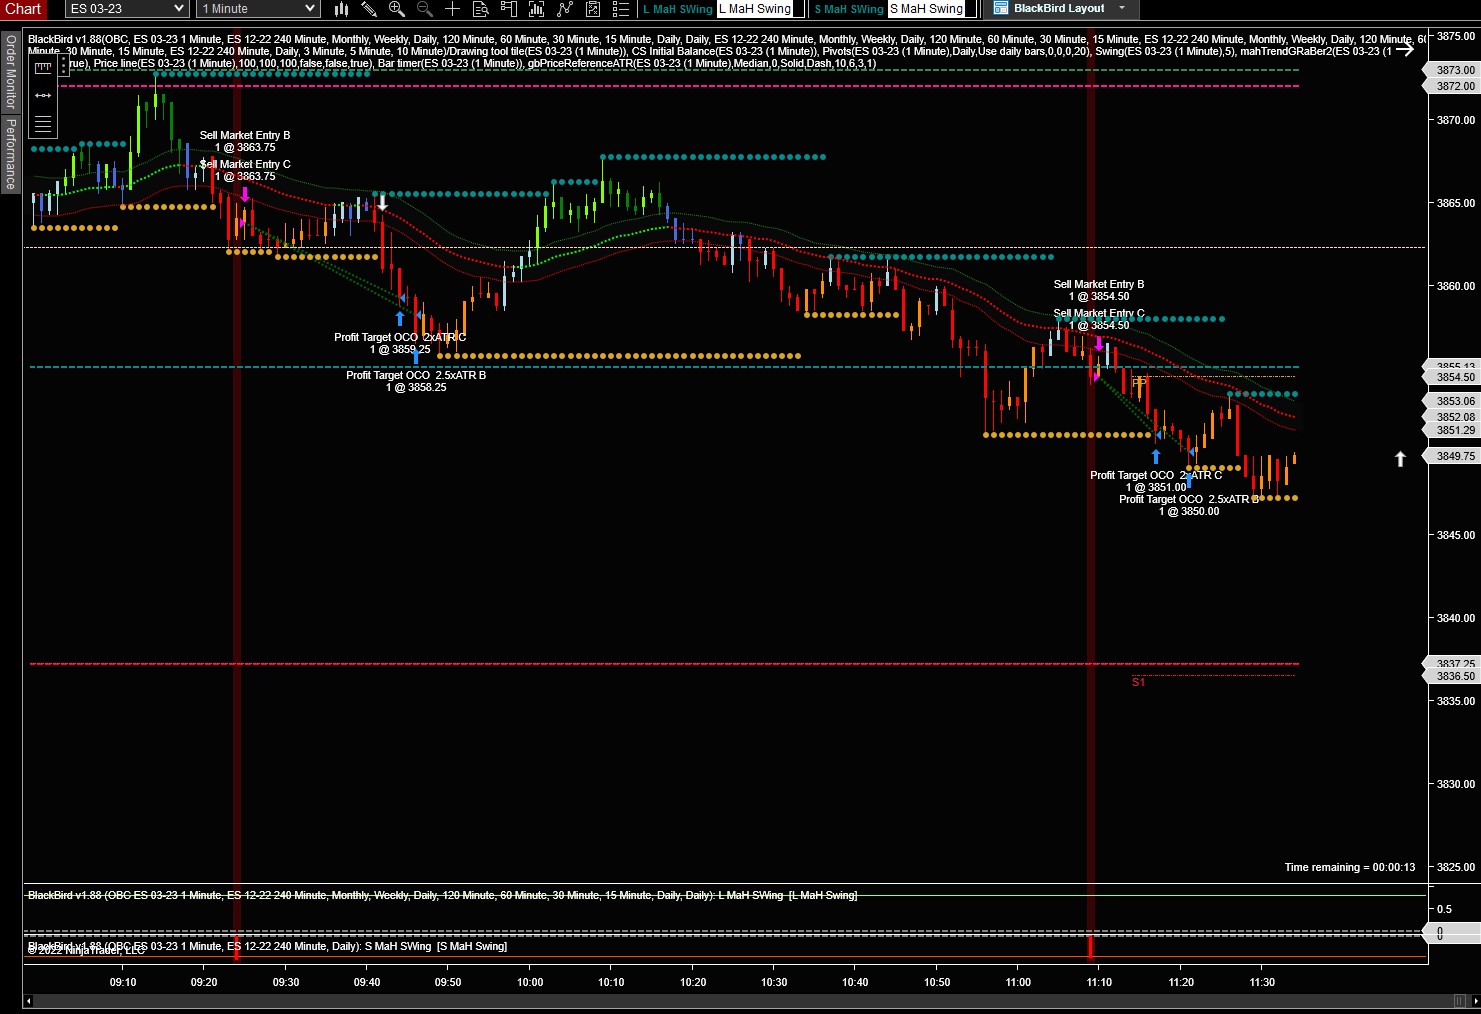Click the white up arrow on chart right side
Screen dimensions: 1481x1014
click(x=1400, y=459)
